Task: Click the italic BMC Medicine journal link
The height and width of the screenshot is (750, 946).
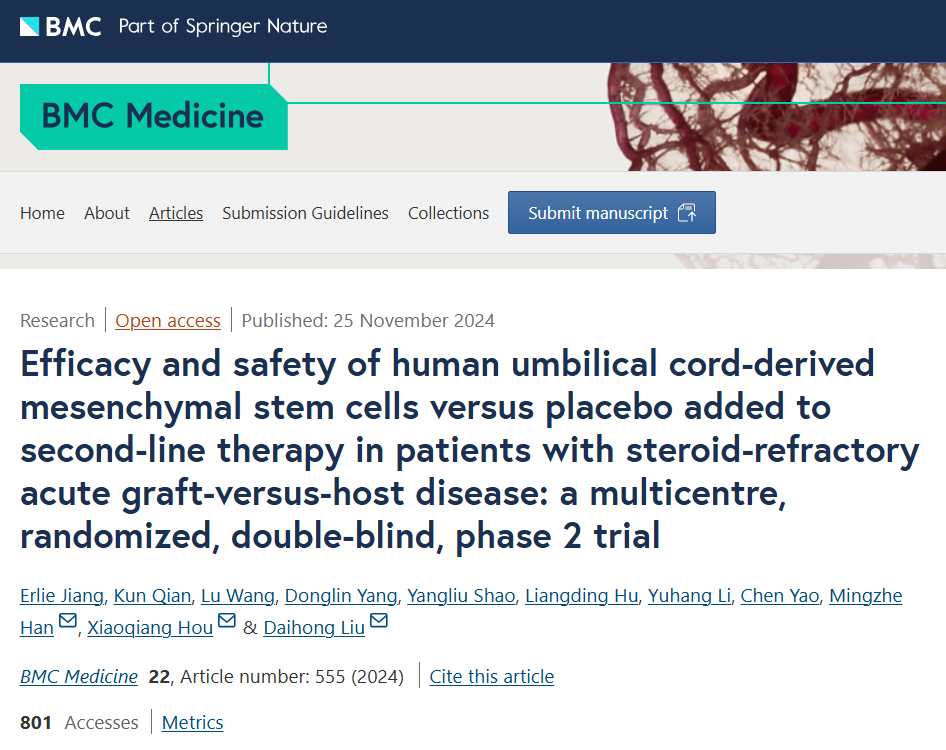Action: [x=79, y=677]
